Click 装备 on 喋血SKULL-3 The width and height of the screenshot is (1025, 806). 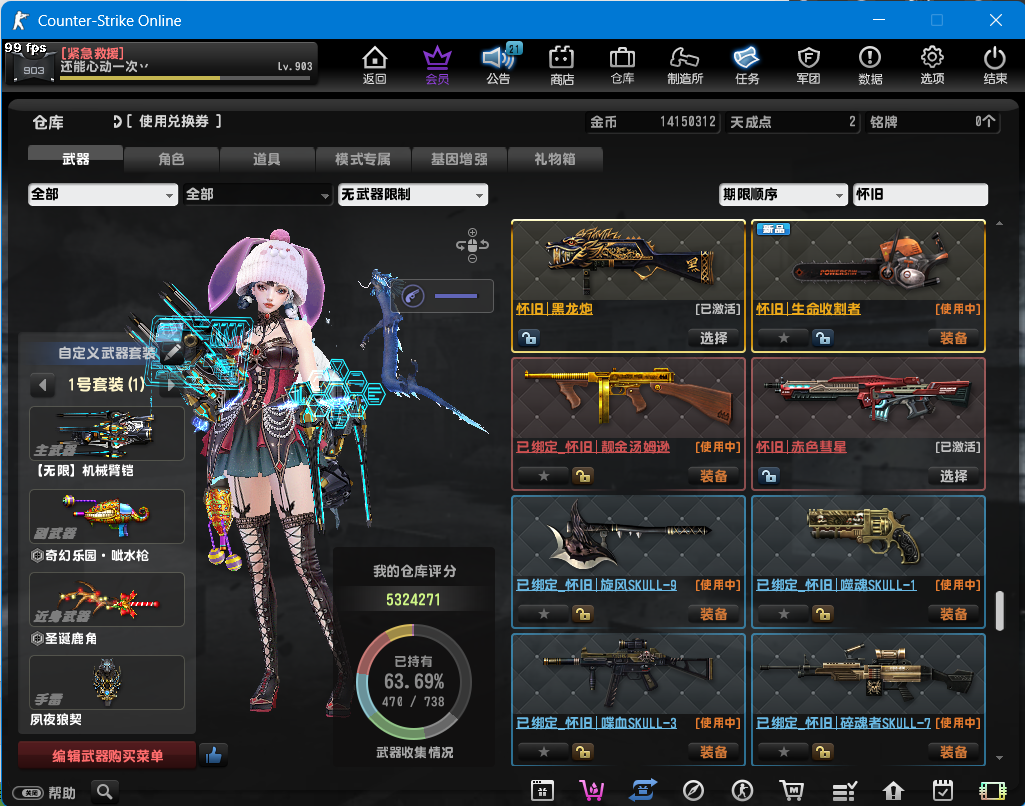(x=713, y=752)
